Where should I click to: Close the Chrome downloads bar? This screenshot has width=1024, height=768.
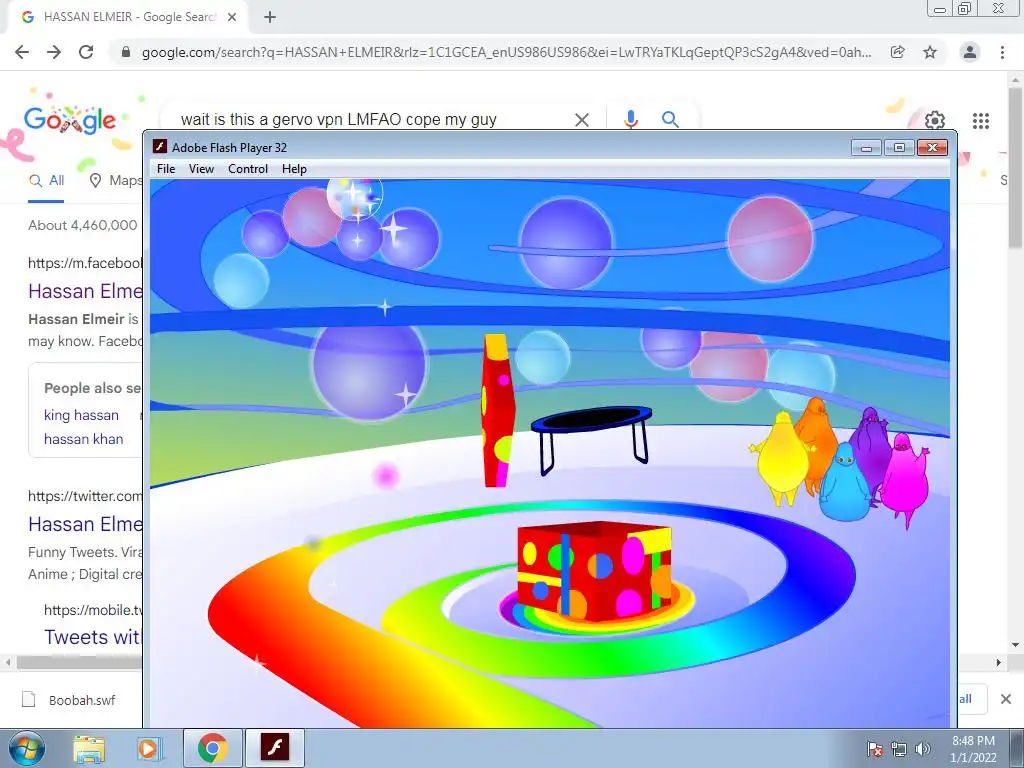point(1006,699)
